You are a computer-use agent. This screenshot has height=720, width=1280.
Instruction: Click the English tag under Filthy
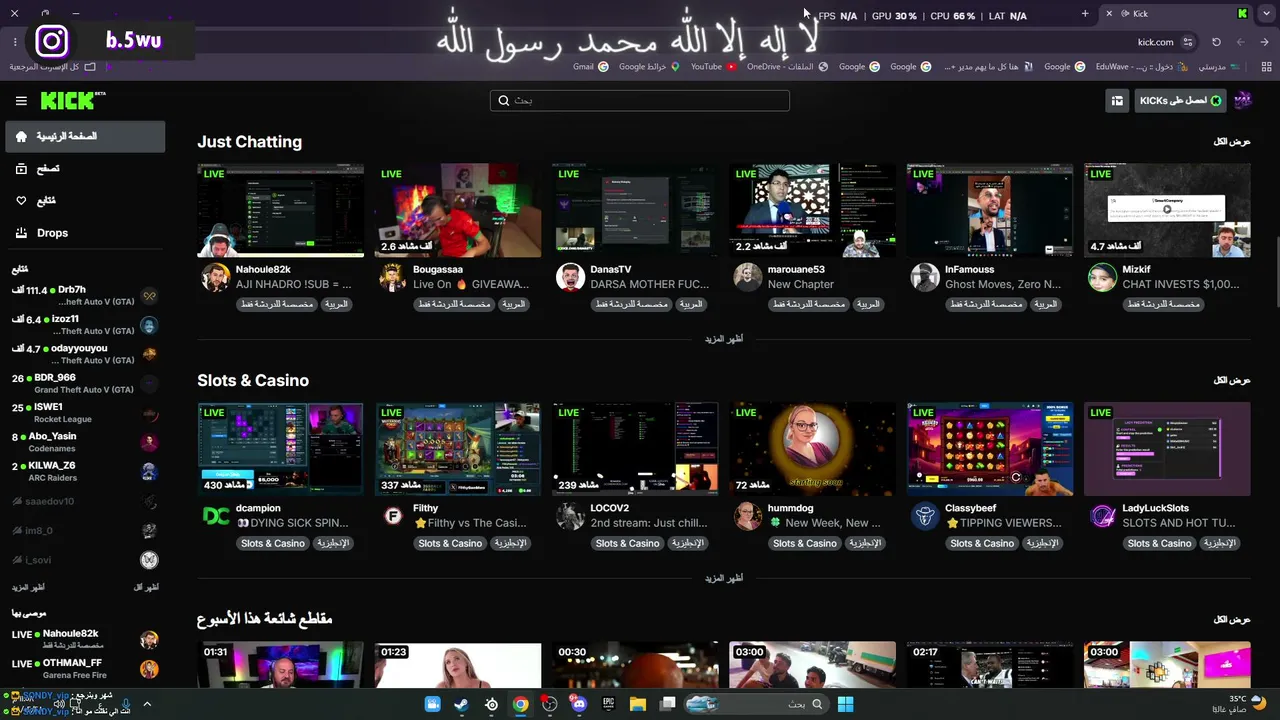511,543
